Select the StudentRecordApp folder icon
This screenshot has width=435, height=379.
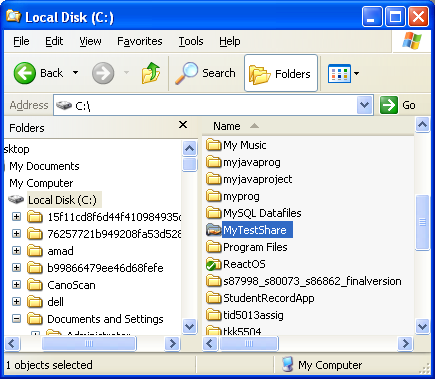click(x=214, y=298)
